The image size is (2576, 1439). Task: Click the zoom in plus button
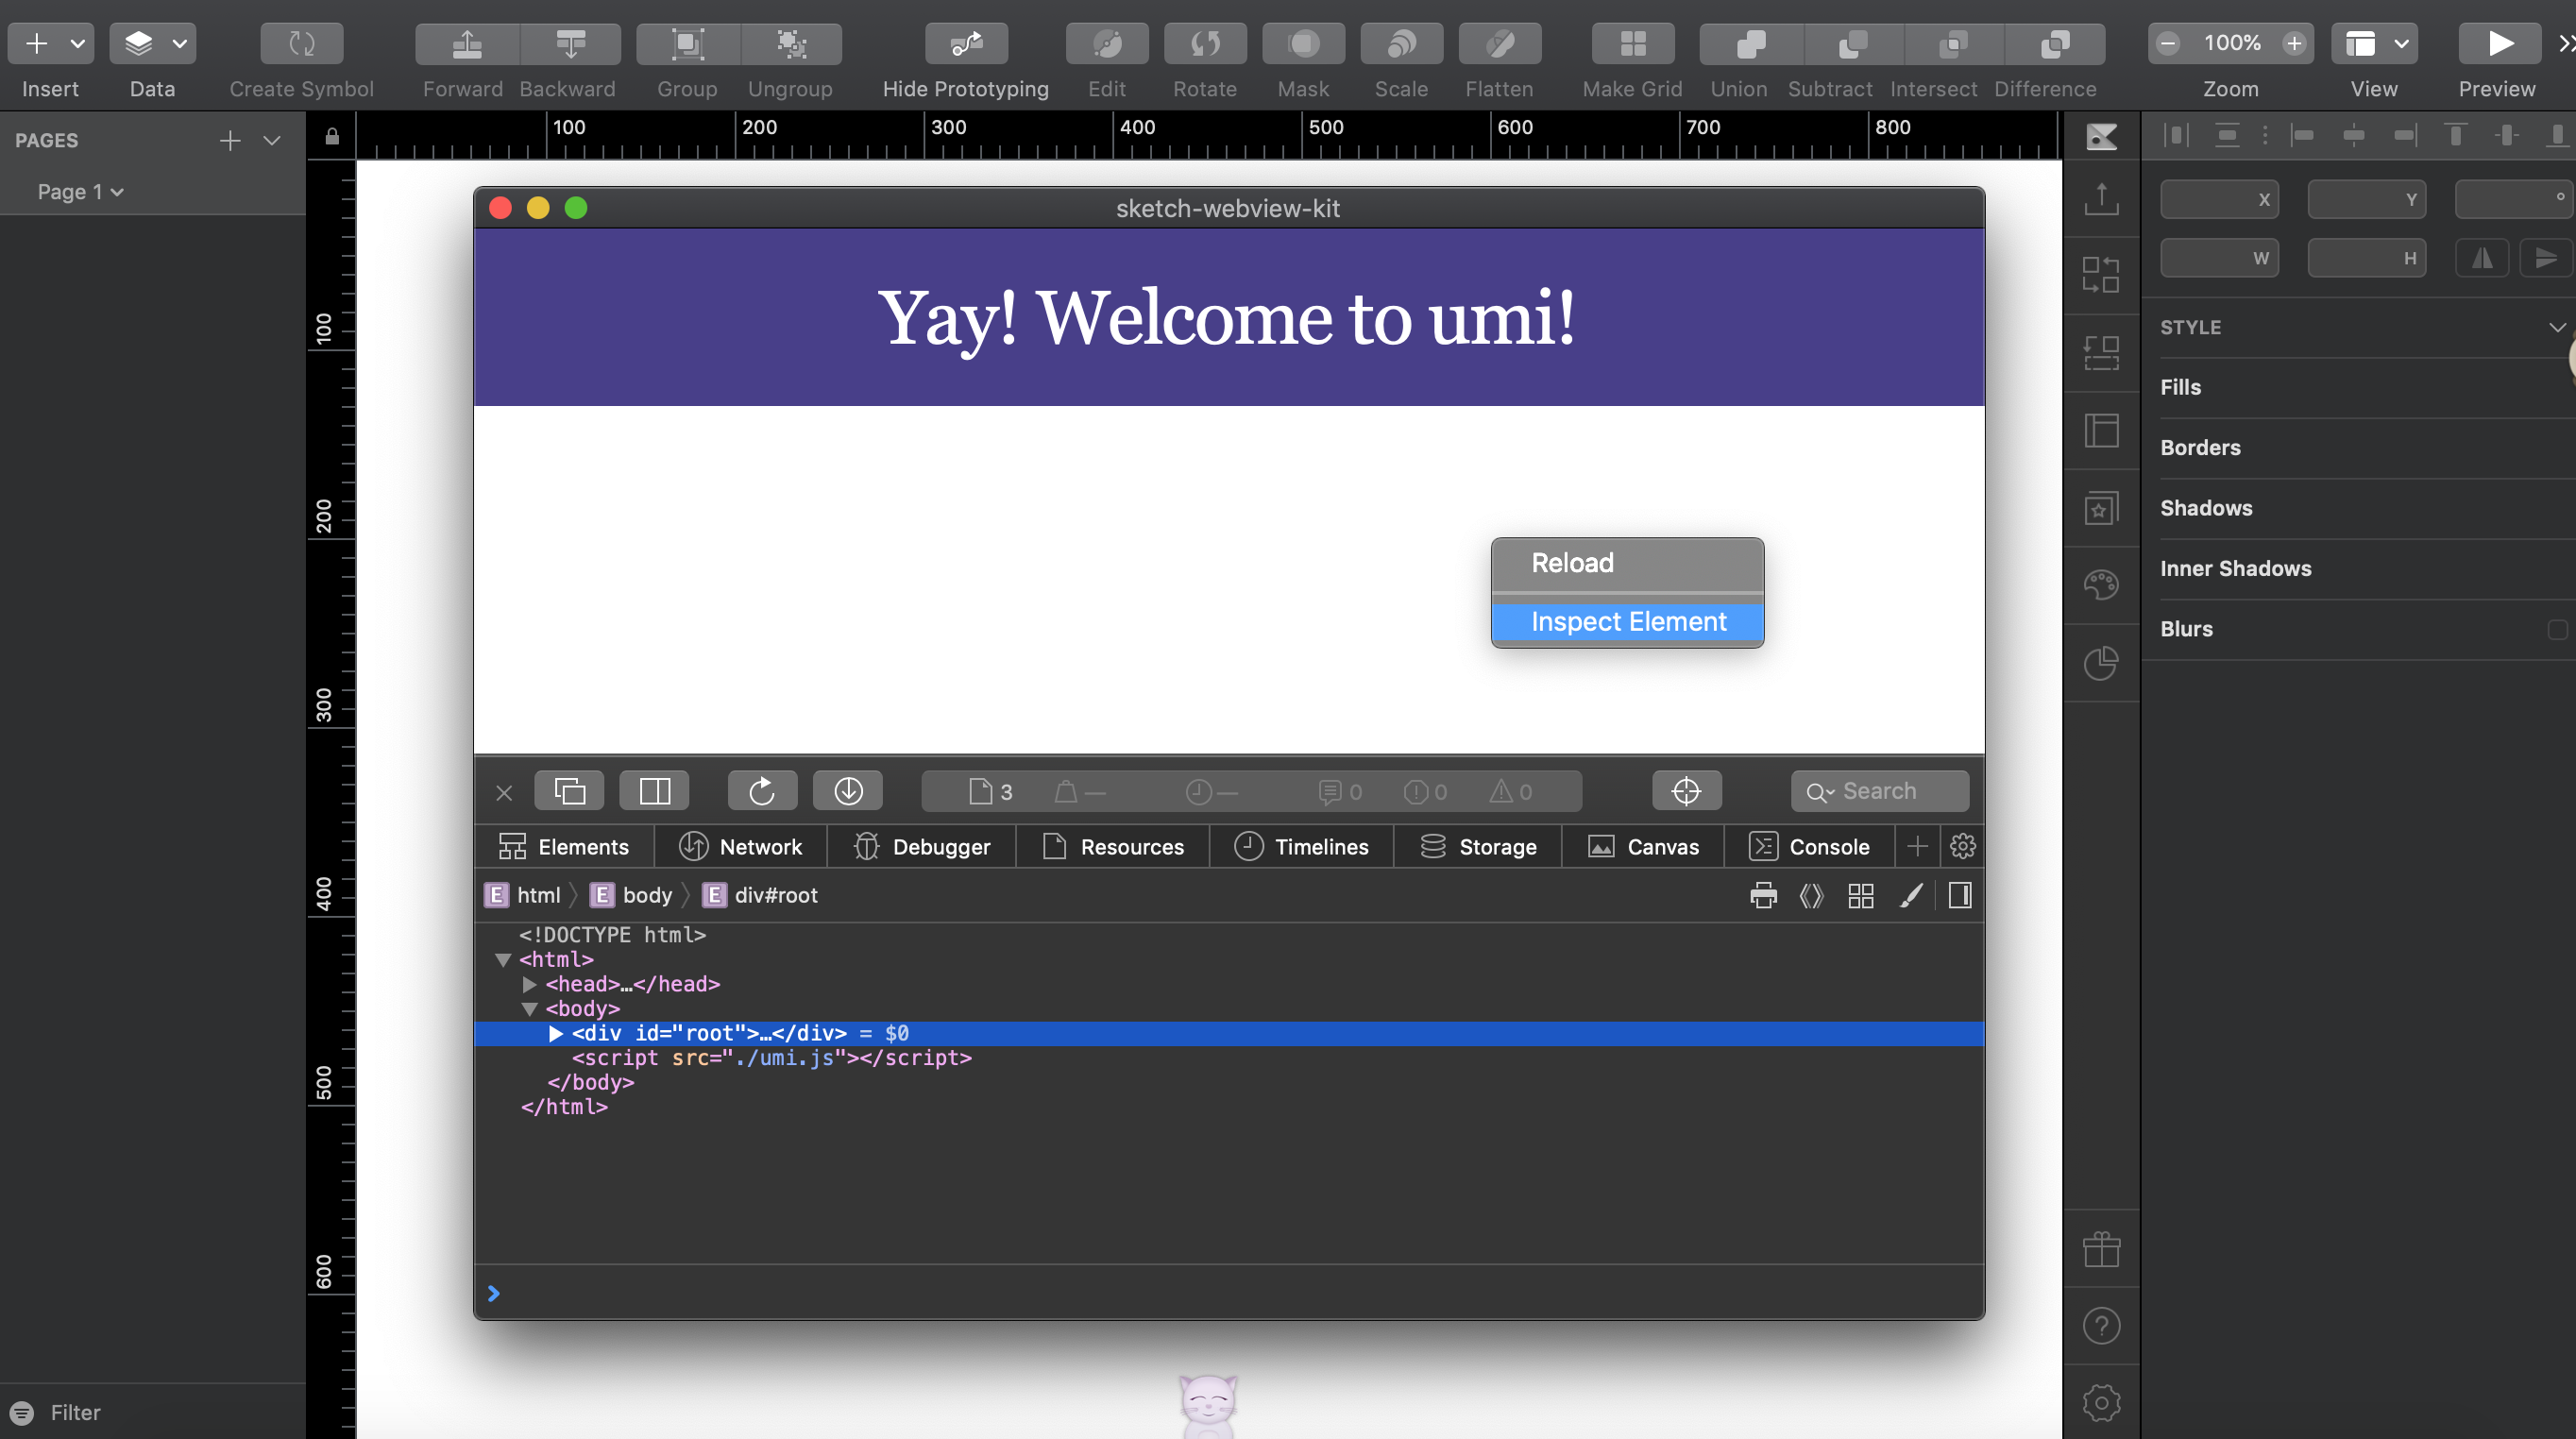pyautogui.click(x=2295, y=43)
